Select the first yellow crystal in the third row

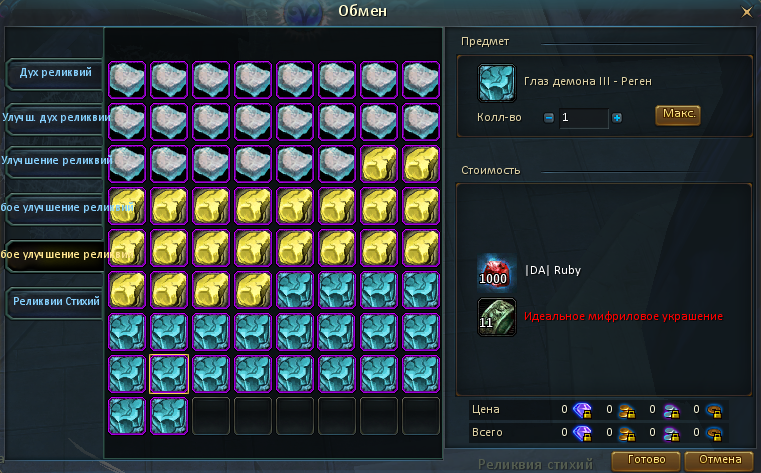(x=379, y=164)
